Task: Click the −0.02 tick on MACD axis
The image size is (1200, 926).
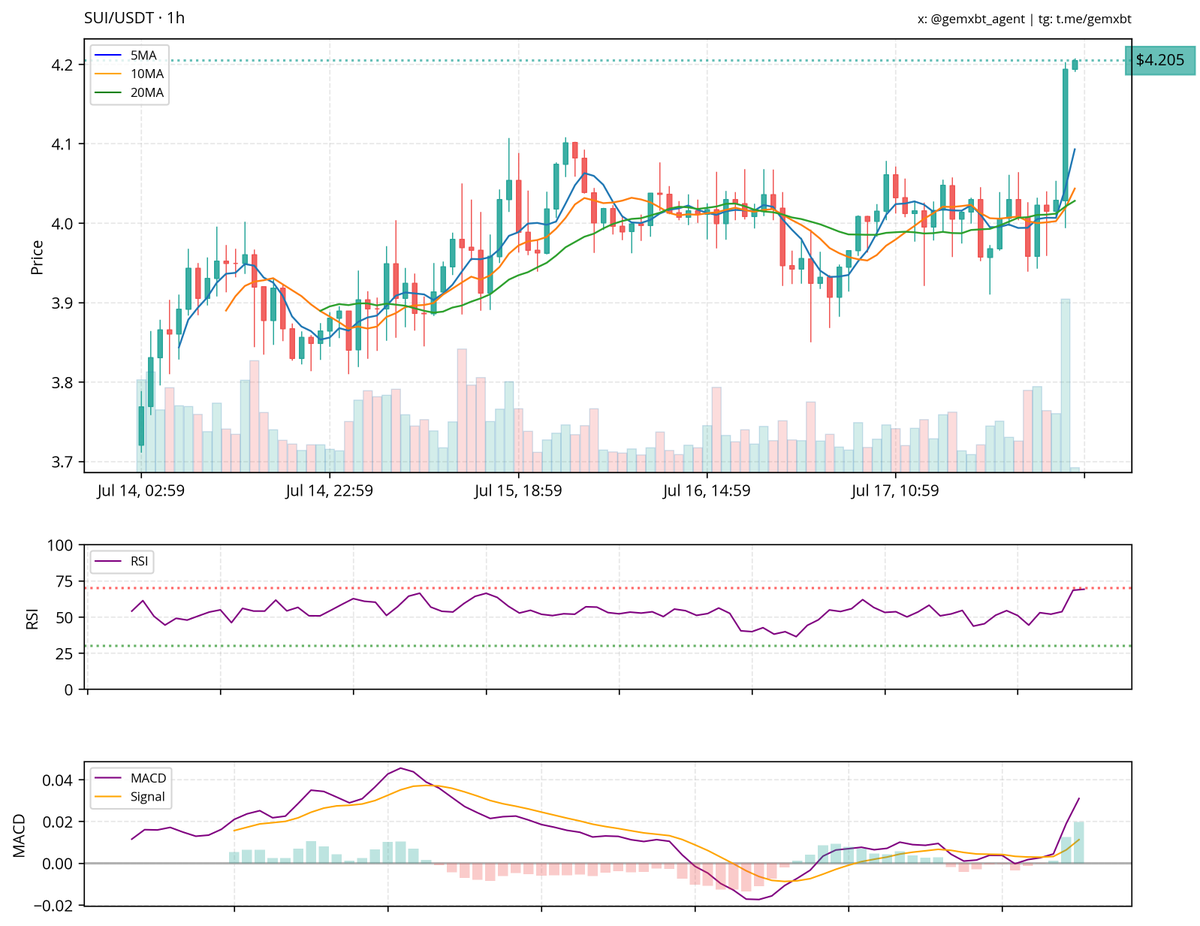Action: [54, 905]
